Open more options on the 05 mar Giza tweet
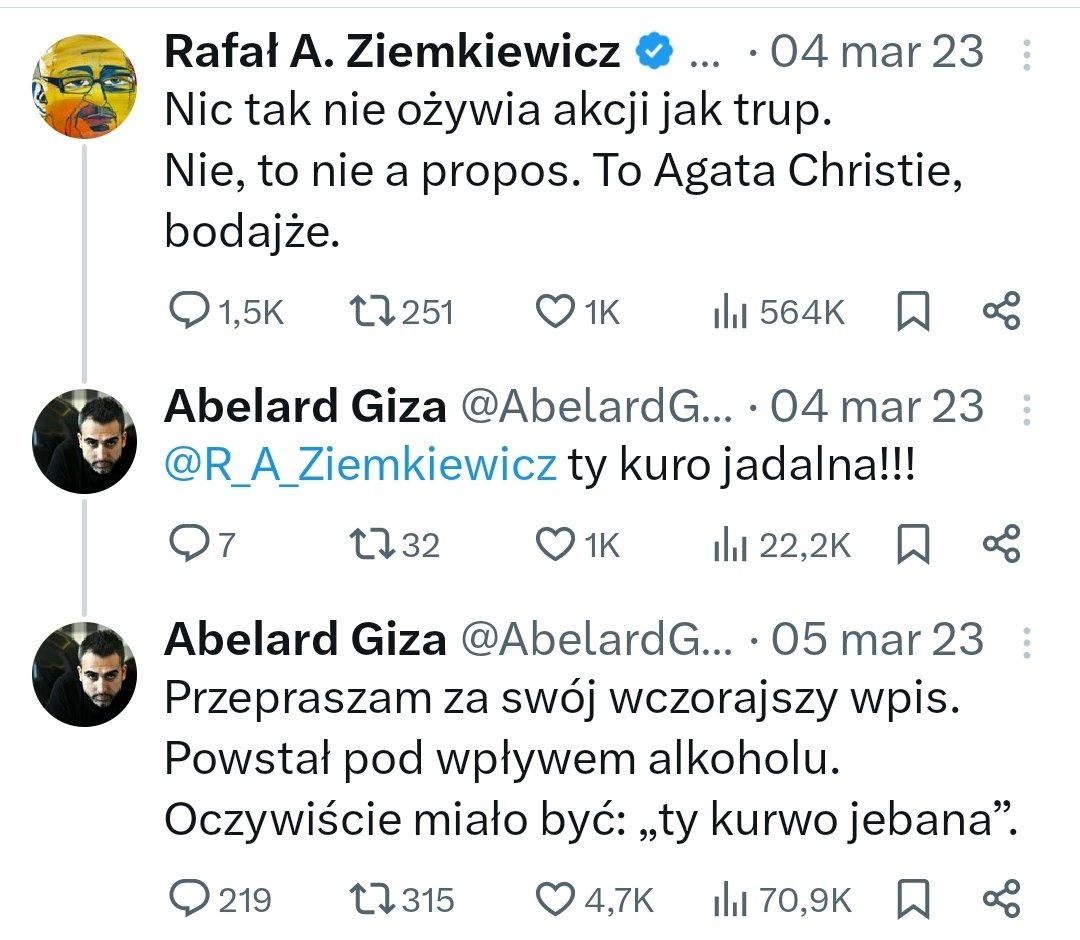 [1027, 640]
